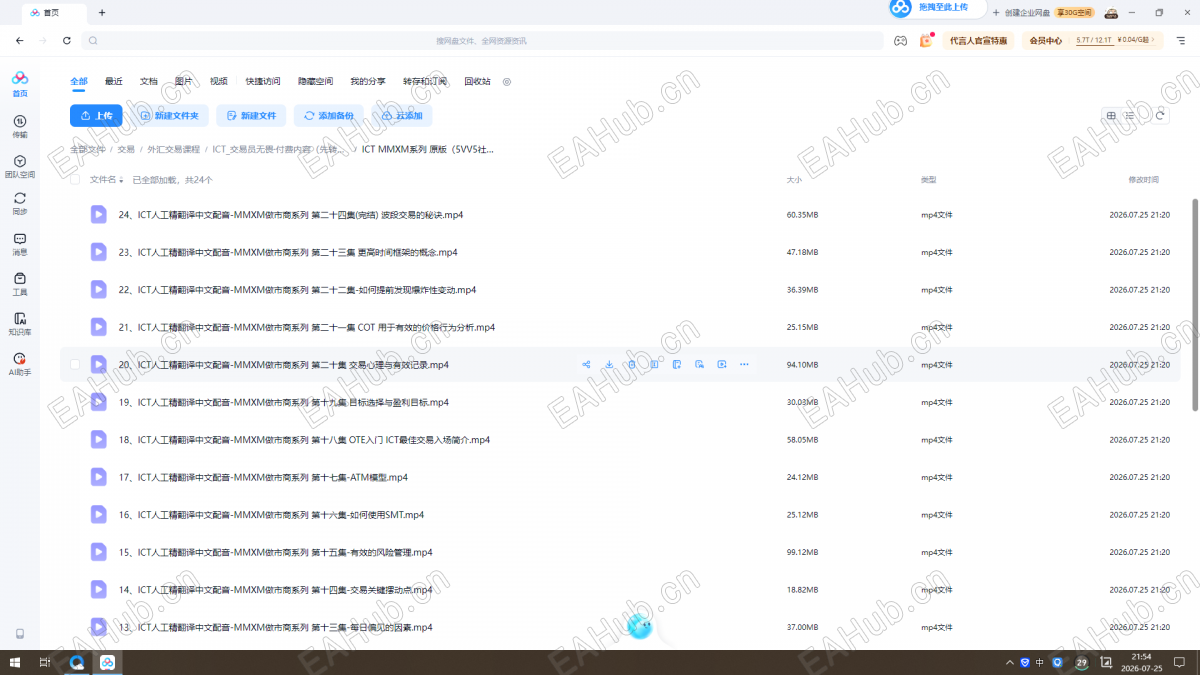This screenshot has width=1200, height=675.
Task: Open file 24 波段交易的秘诀.mp4
Action: [290, 215]
